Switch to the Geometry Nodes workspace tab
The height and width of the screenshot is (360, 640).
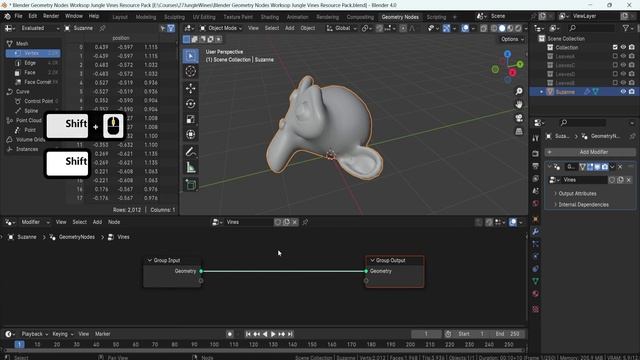400,17
